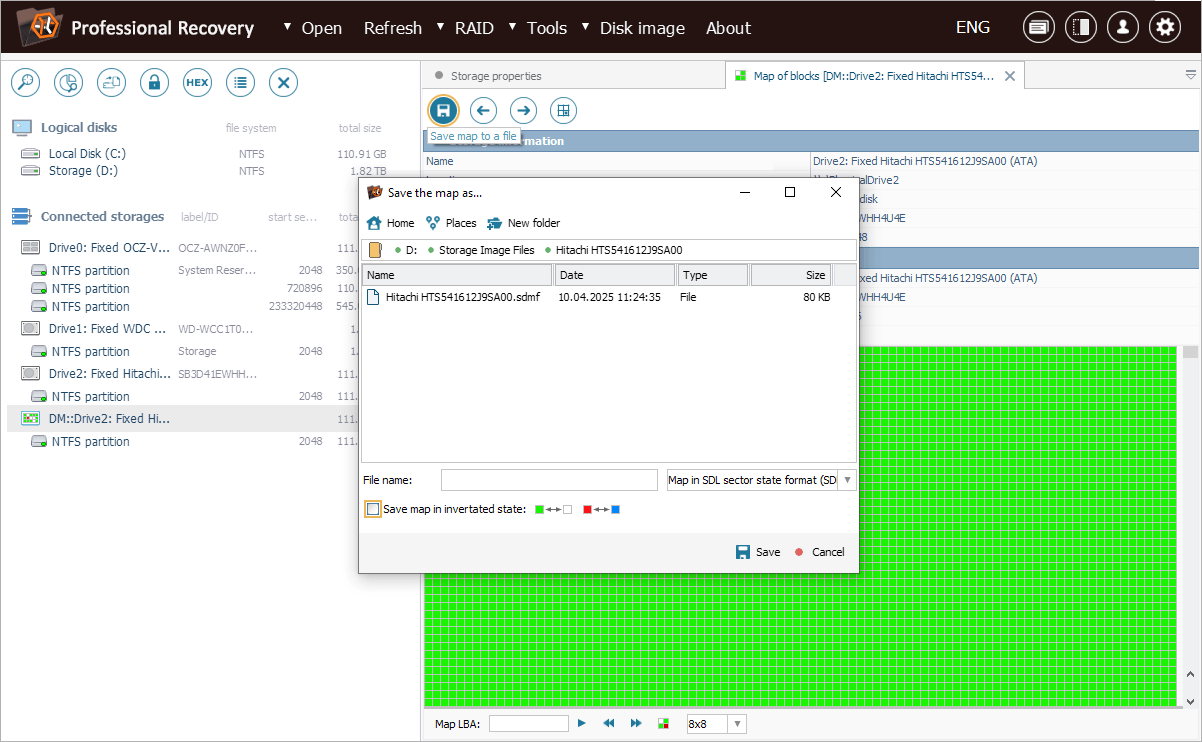This screenshot has width=1202, height=742.
Task: Expand the tab list arrow beside tabs
Action: [1191, 75]
